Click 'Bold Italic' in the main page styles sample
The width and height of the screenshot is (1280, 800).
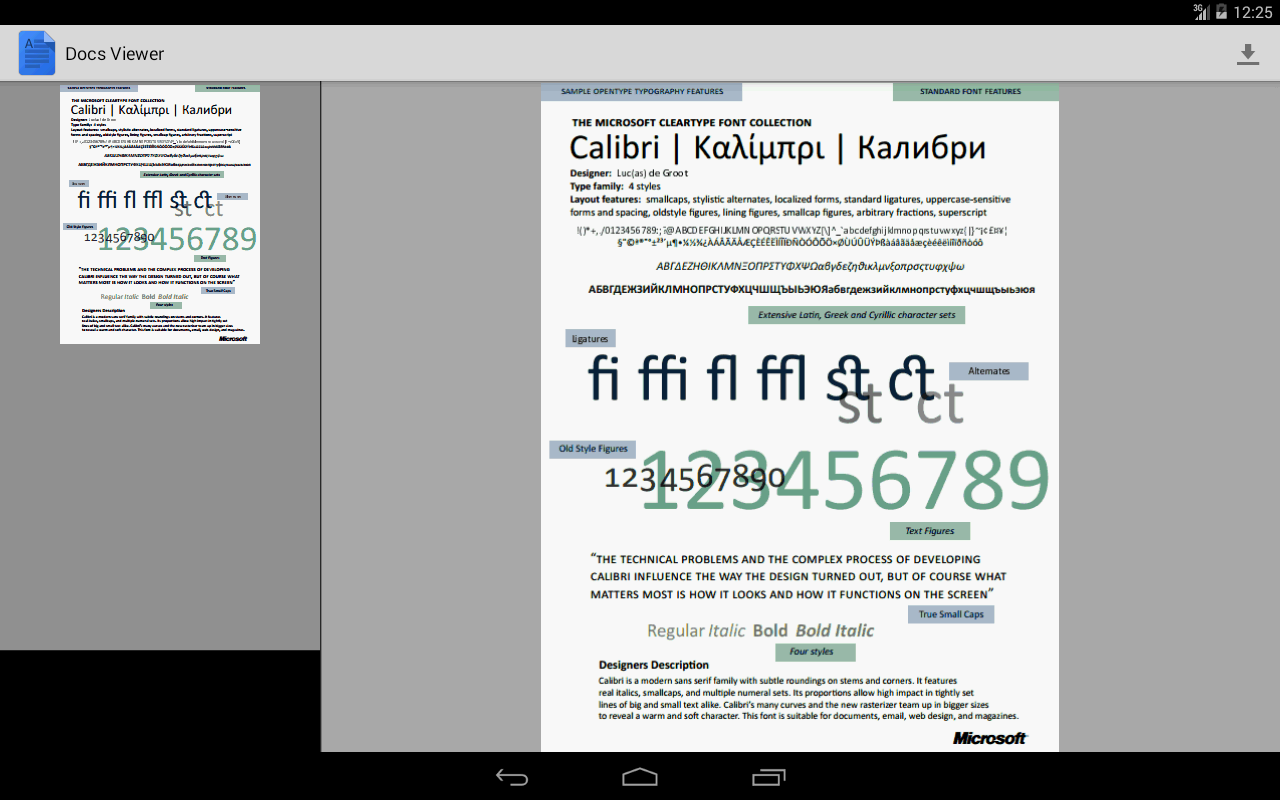click(x=835, y=631)
